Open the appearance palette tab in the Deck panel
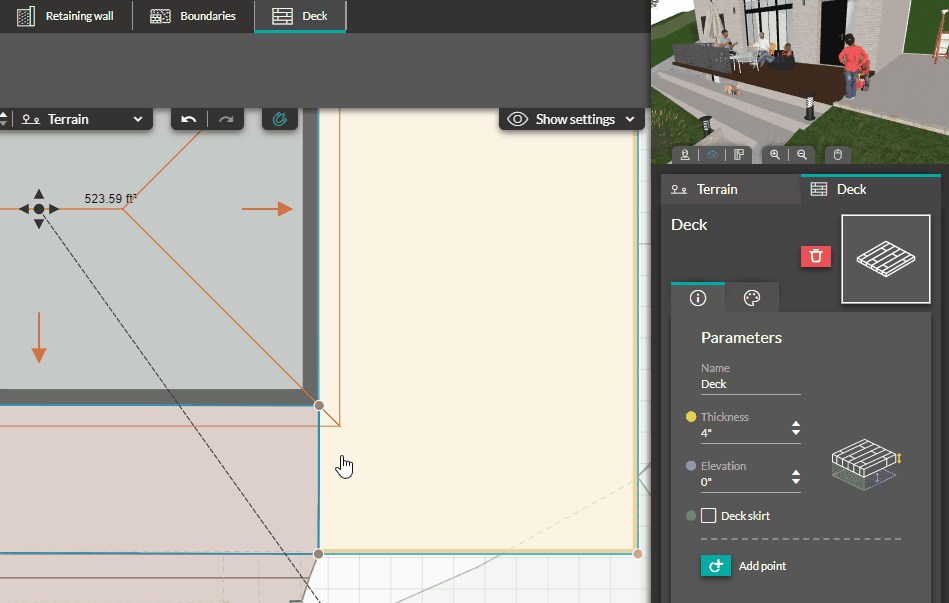Viewport: 949px width, 603px height. click(752, 297)
